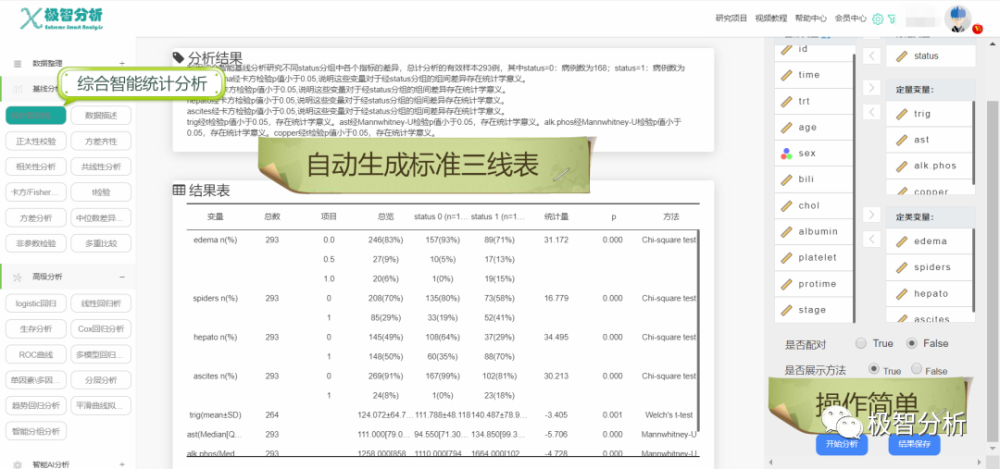1000x469 pixels.
Task: Select the protime variable
Action: [814, 284]
